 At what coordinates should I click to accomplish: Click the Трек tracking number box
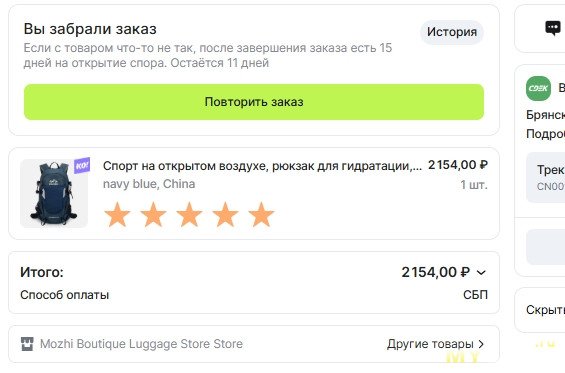[x=546, y=177]
